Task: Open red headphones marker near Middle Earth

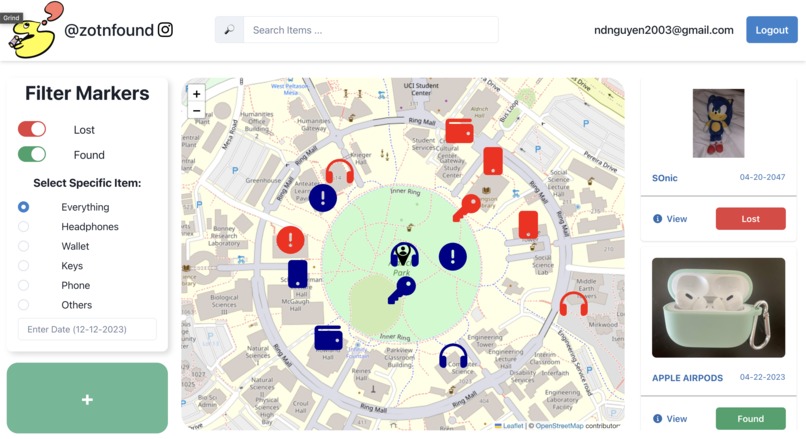Action: [574, 303]
